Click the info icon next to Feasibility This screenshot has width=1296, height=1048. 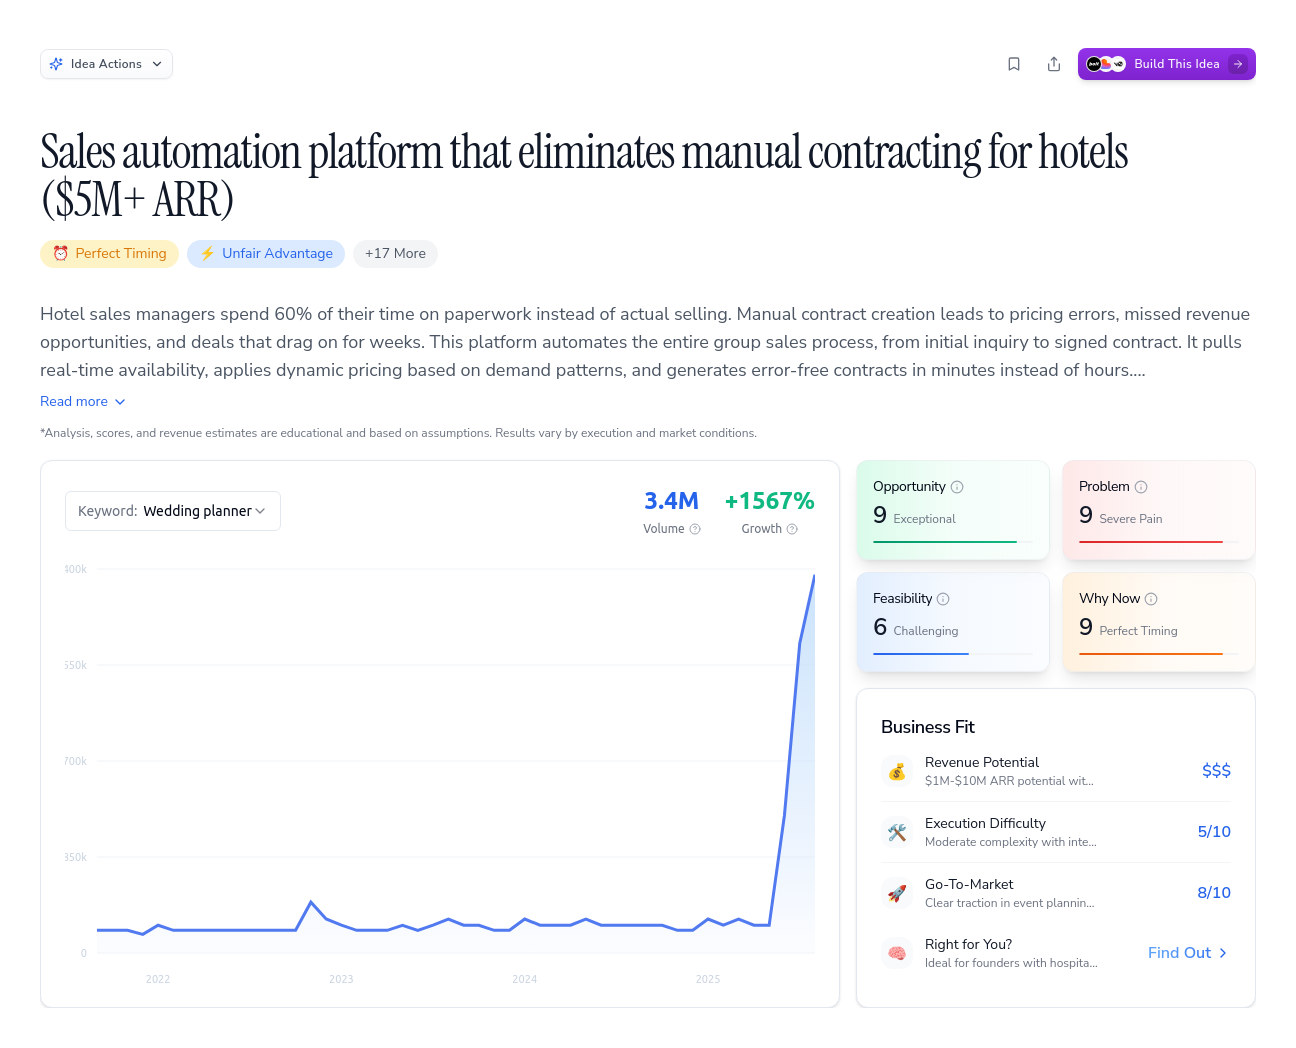[x=943, y=599]
